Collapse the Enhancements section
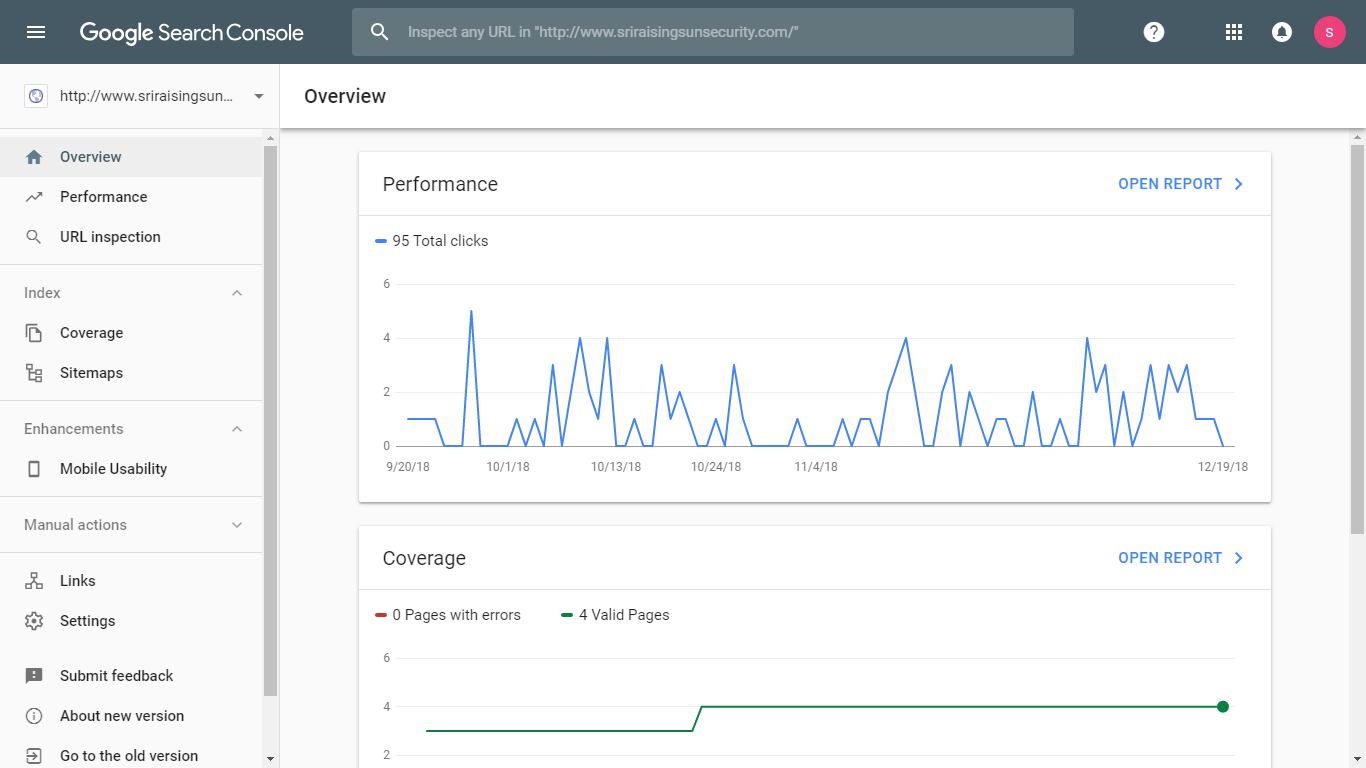The width and height of the screenshot is (1366, 768). pos(237,429)
